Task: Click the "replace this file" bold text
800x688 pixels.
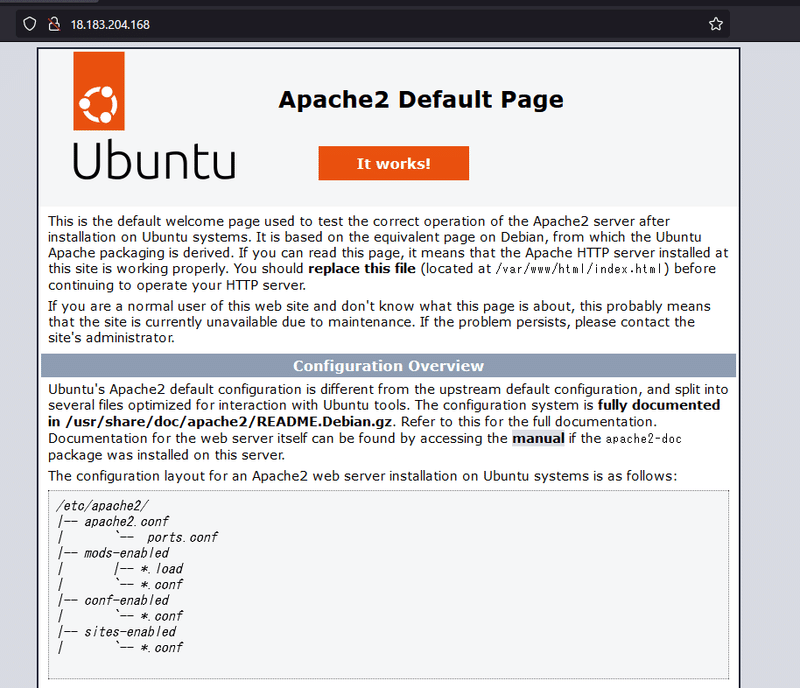Action: click(x=362, y=268)
